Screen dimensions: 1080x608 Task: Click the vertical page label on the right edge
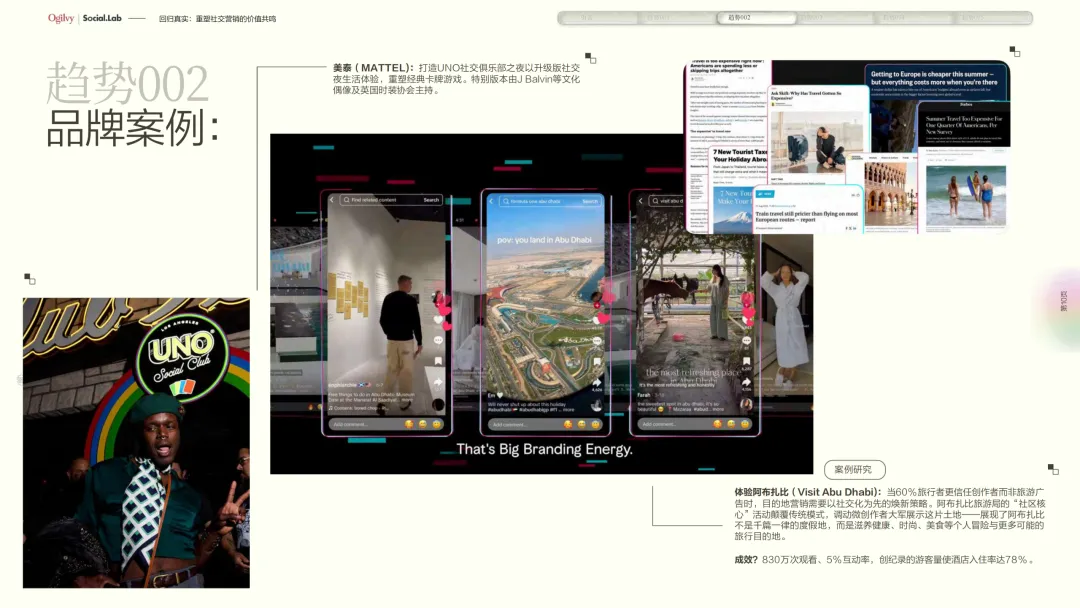point(1063,302)
